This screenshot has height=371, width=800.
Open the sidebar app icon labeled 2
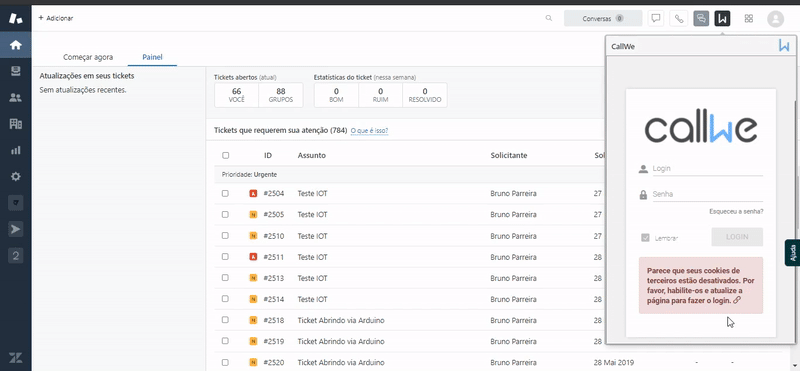tap(16, 256)
